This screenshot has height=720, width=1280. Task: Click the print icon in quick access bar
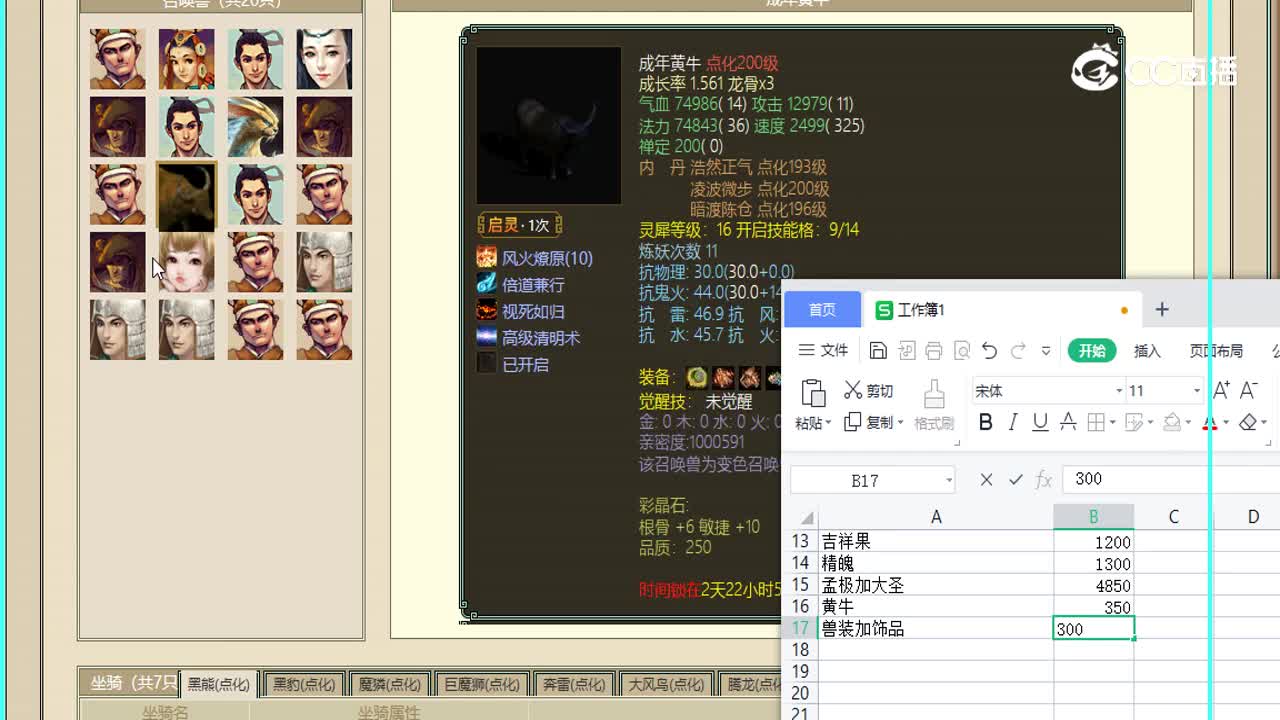coord(933,350)
